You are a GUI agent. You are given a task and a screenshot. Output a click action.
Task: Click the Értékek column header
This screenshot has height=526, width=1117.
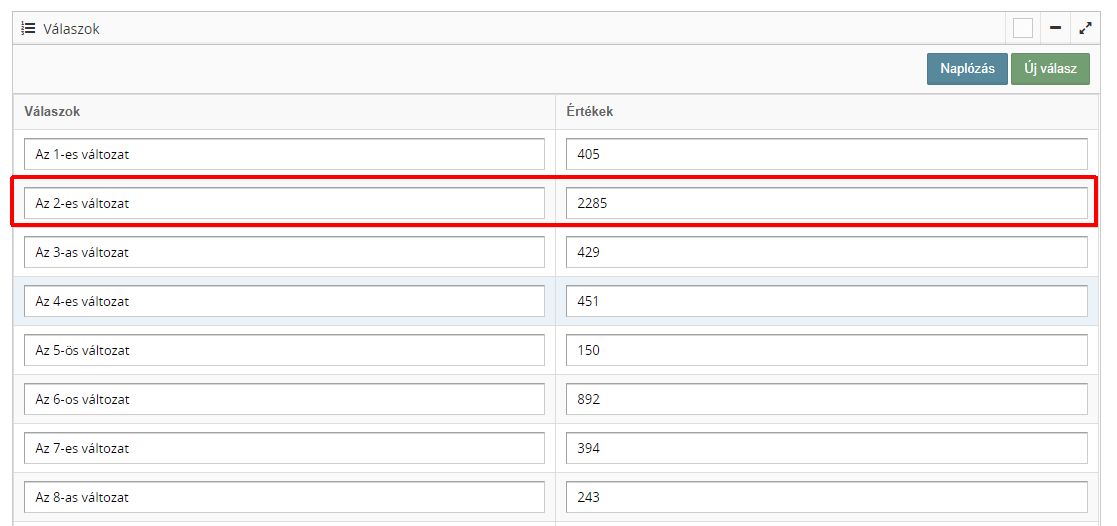point(589,112)
